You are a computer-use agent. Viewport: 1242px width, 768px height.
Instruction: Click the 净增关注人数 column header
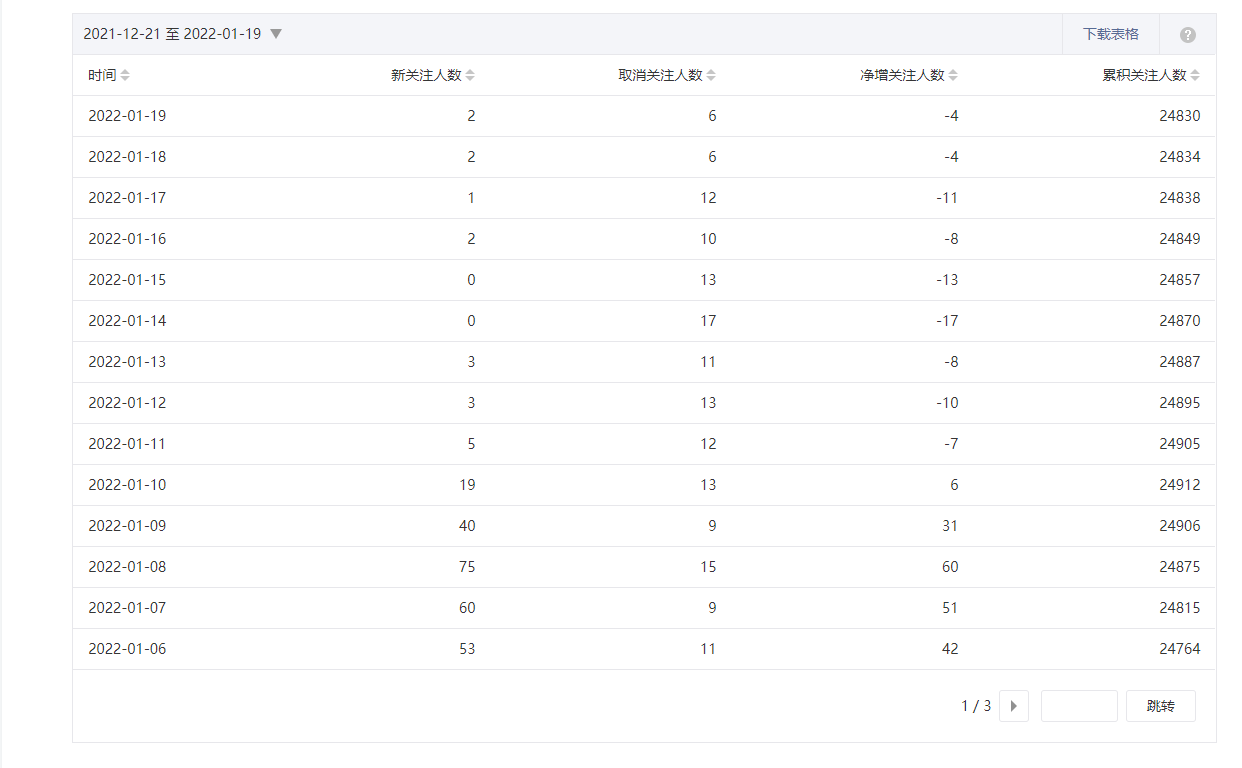[x=902, y=75]
